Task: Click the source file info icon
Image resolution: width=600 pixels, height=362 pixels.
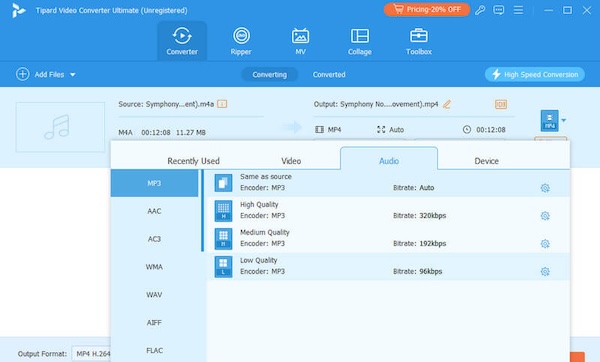Action: pos(222,104)
